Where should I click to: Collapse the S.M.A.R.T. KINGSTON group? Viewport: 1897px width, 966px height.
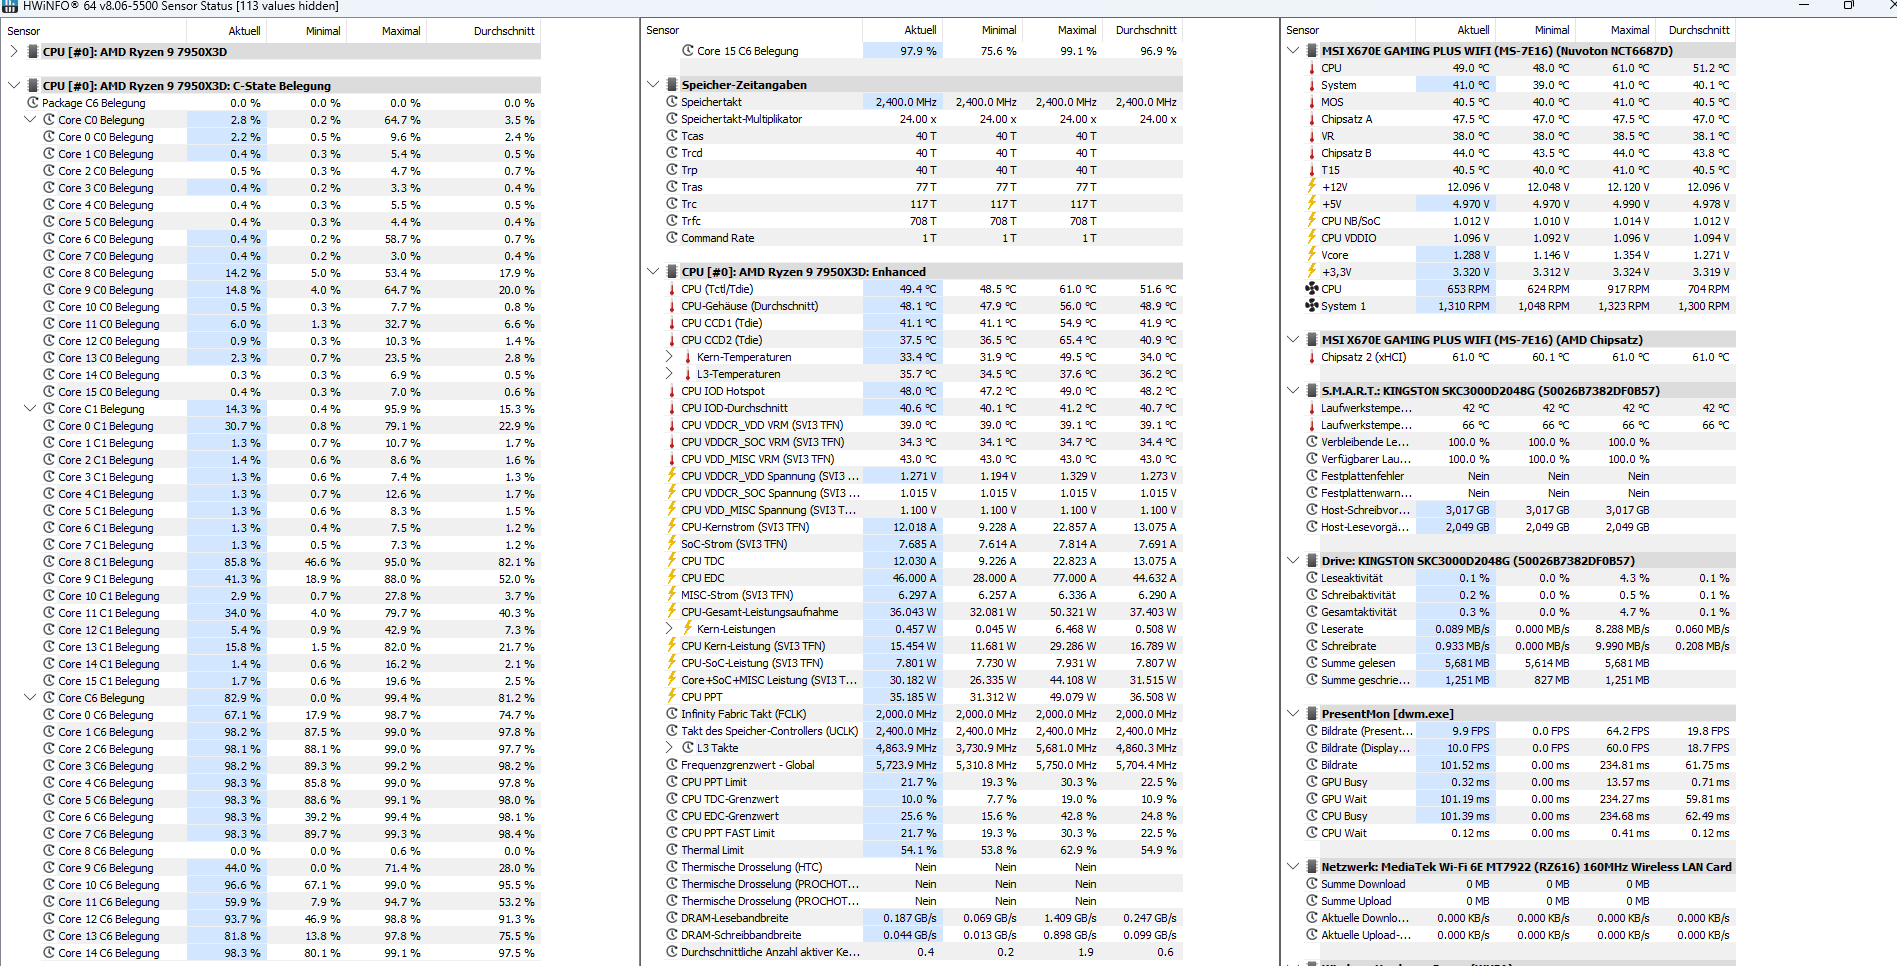(x=1293, y=390)
